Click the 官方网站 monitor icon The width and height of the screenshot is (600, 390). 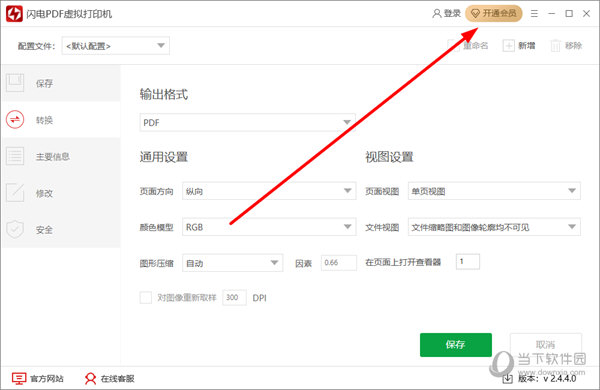[x=19, y=379]
